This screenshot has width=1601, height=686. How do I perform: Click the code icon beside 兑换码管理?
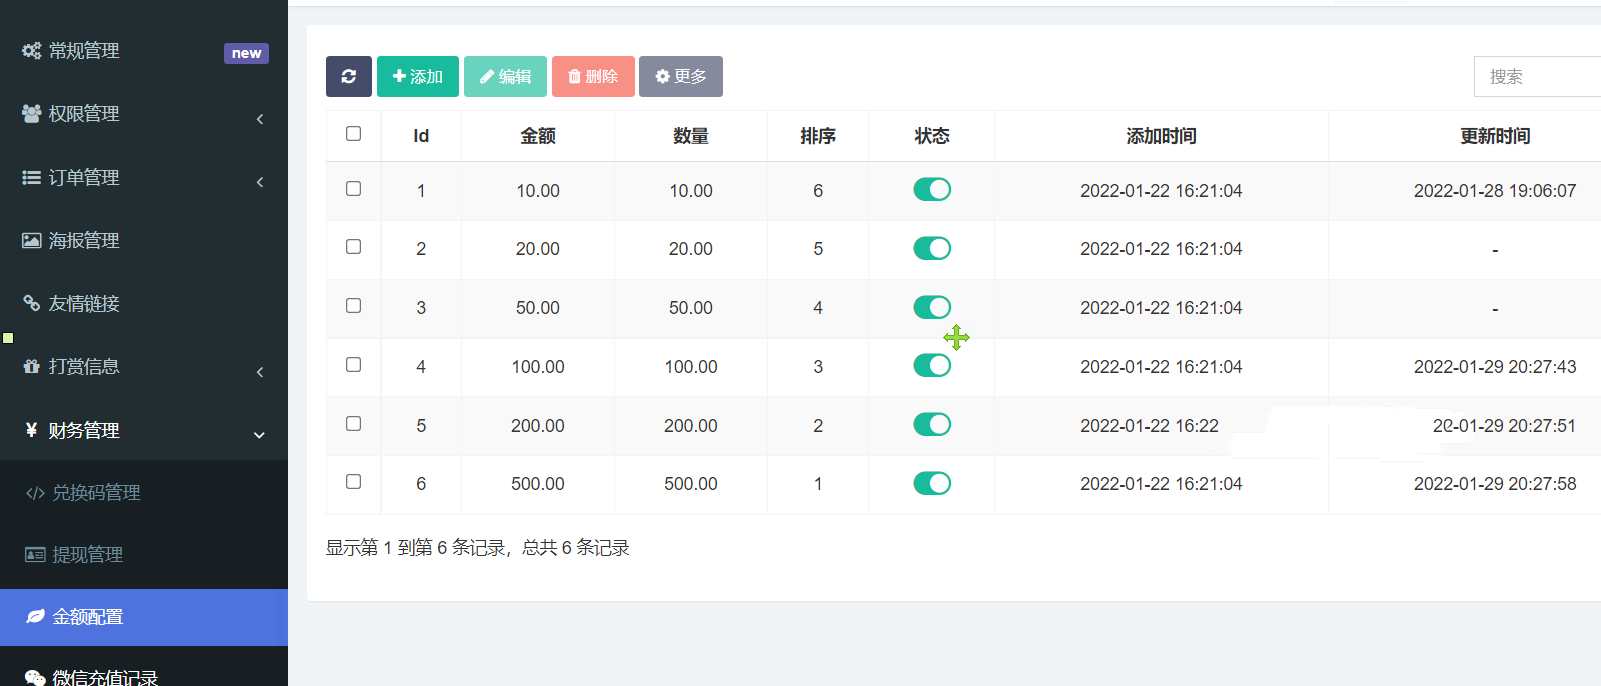(x=35, y=493)
